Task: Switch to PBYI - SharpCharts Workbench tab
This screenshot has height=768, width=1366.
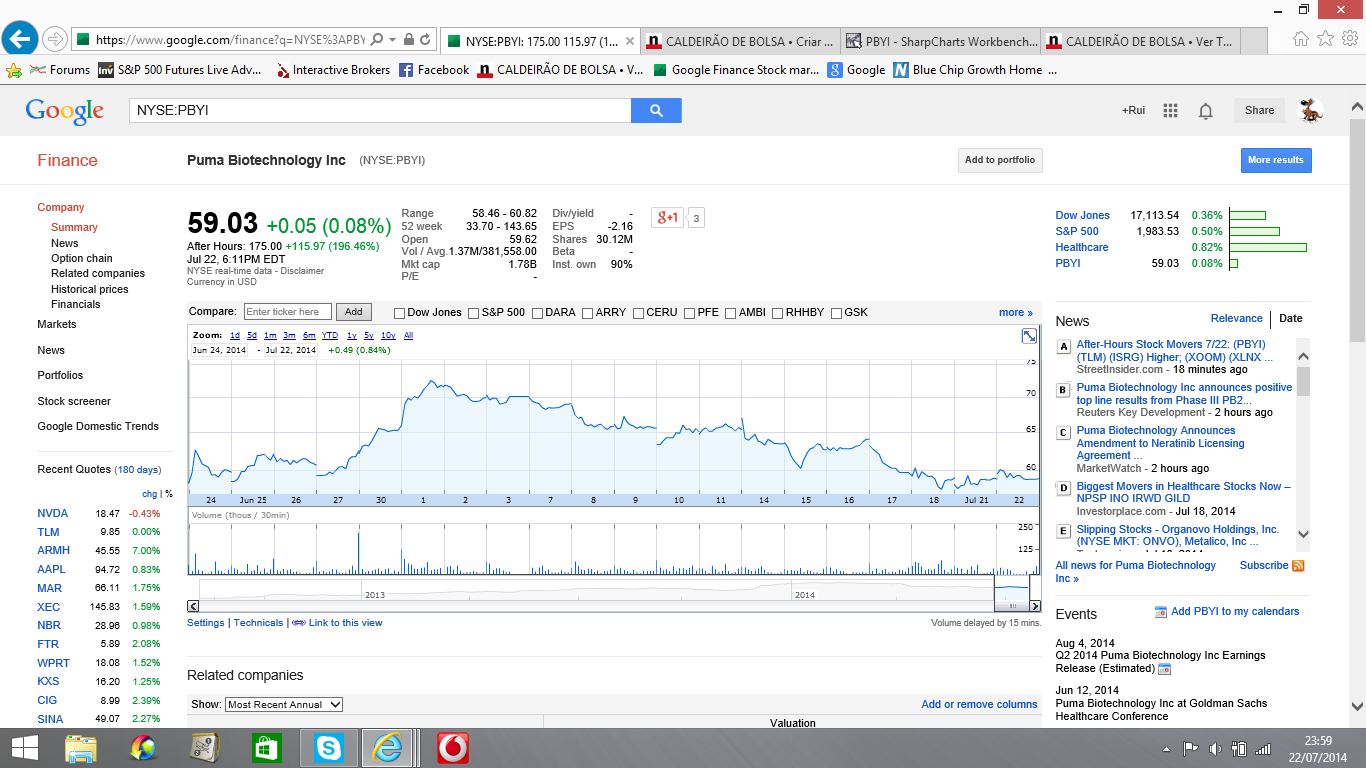Action: pyautogui.click(x=940, y=41)
